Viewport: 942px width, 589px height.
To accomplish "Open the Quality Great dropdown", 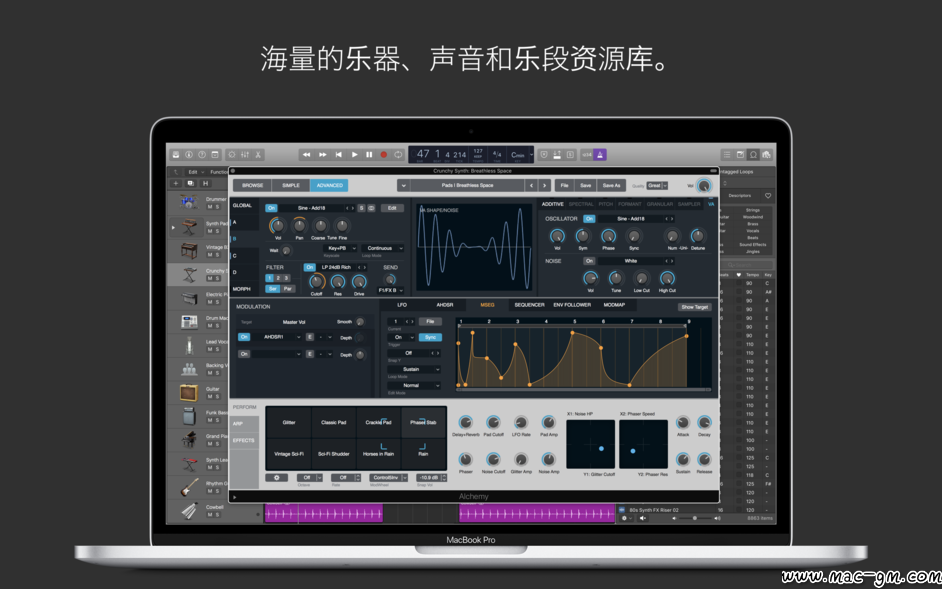I will click(657, 186).
